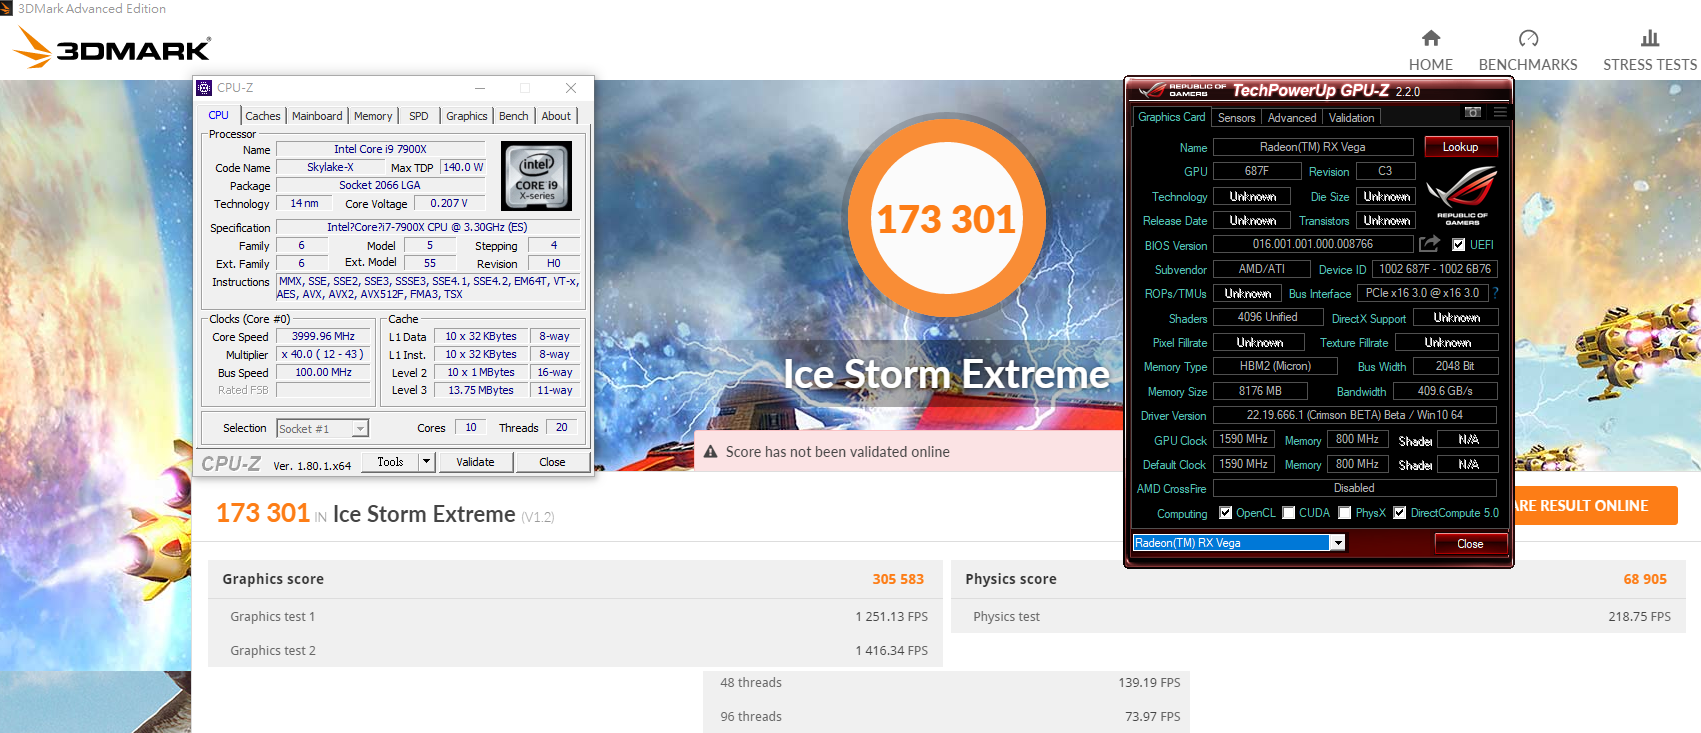The width and height of the screenshot is (1701, 733).
Task: Click the Graphics test 1 row
Action: tap(575, 617)
